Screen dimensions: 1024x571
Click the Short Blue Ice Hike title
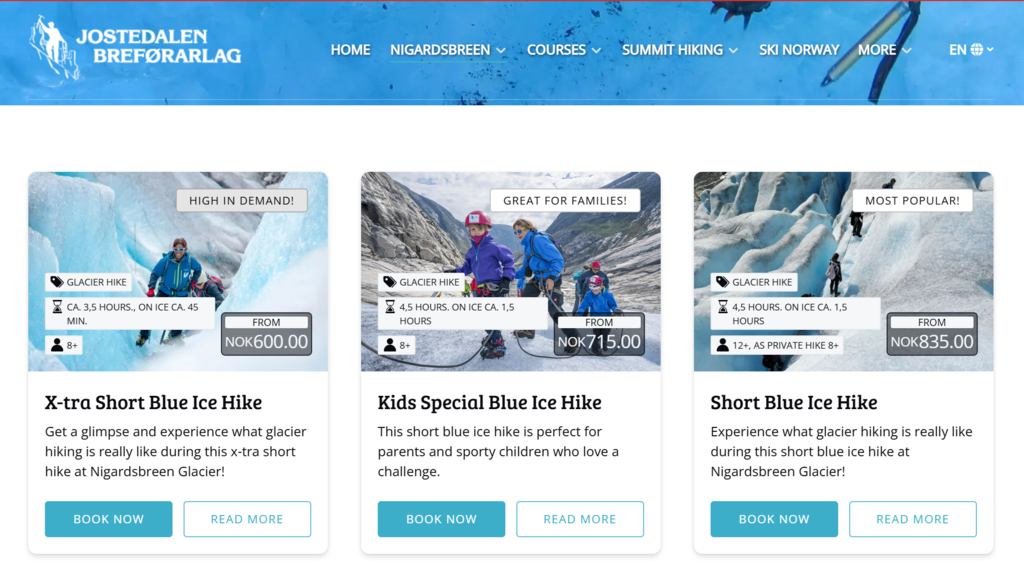pyautogui.click(x=793, y=402)
